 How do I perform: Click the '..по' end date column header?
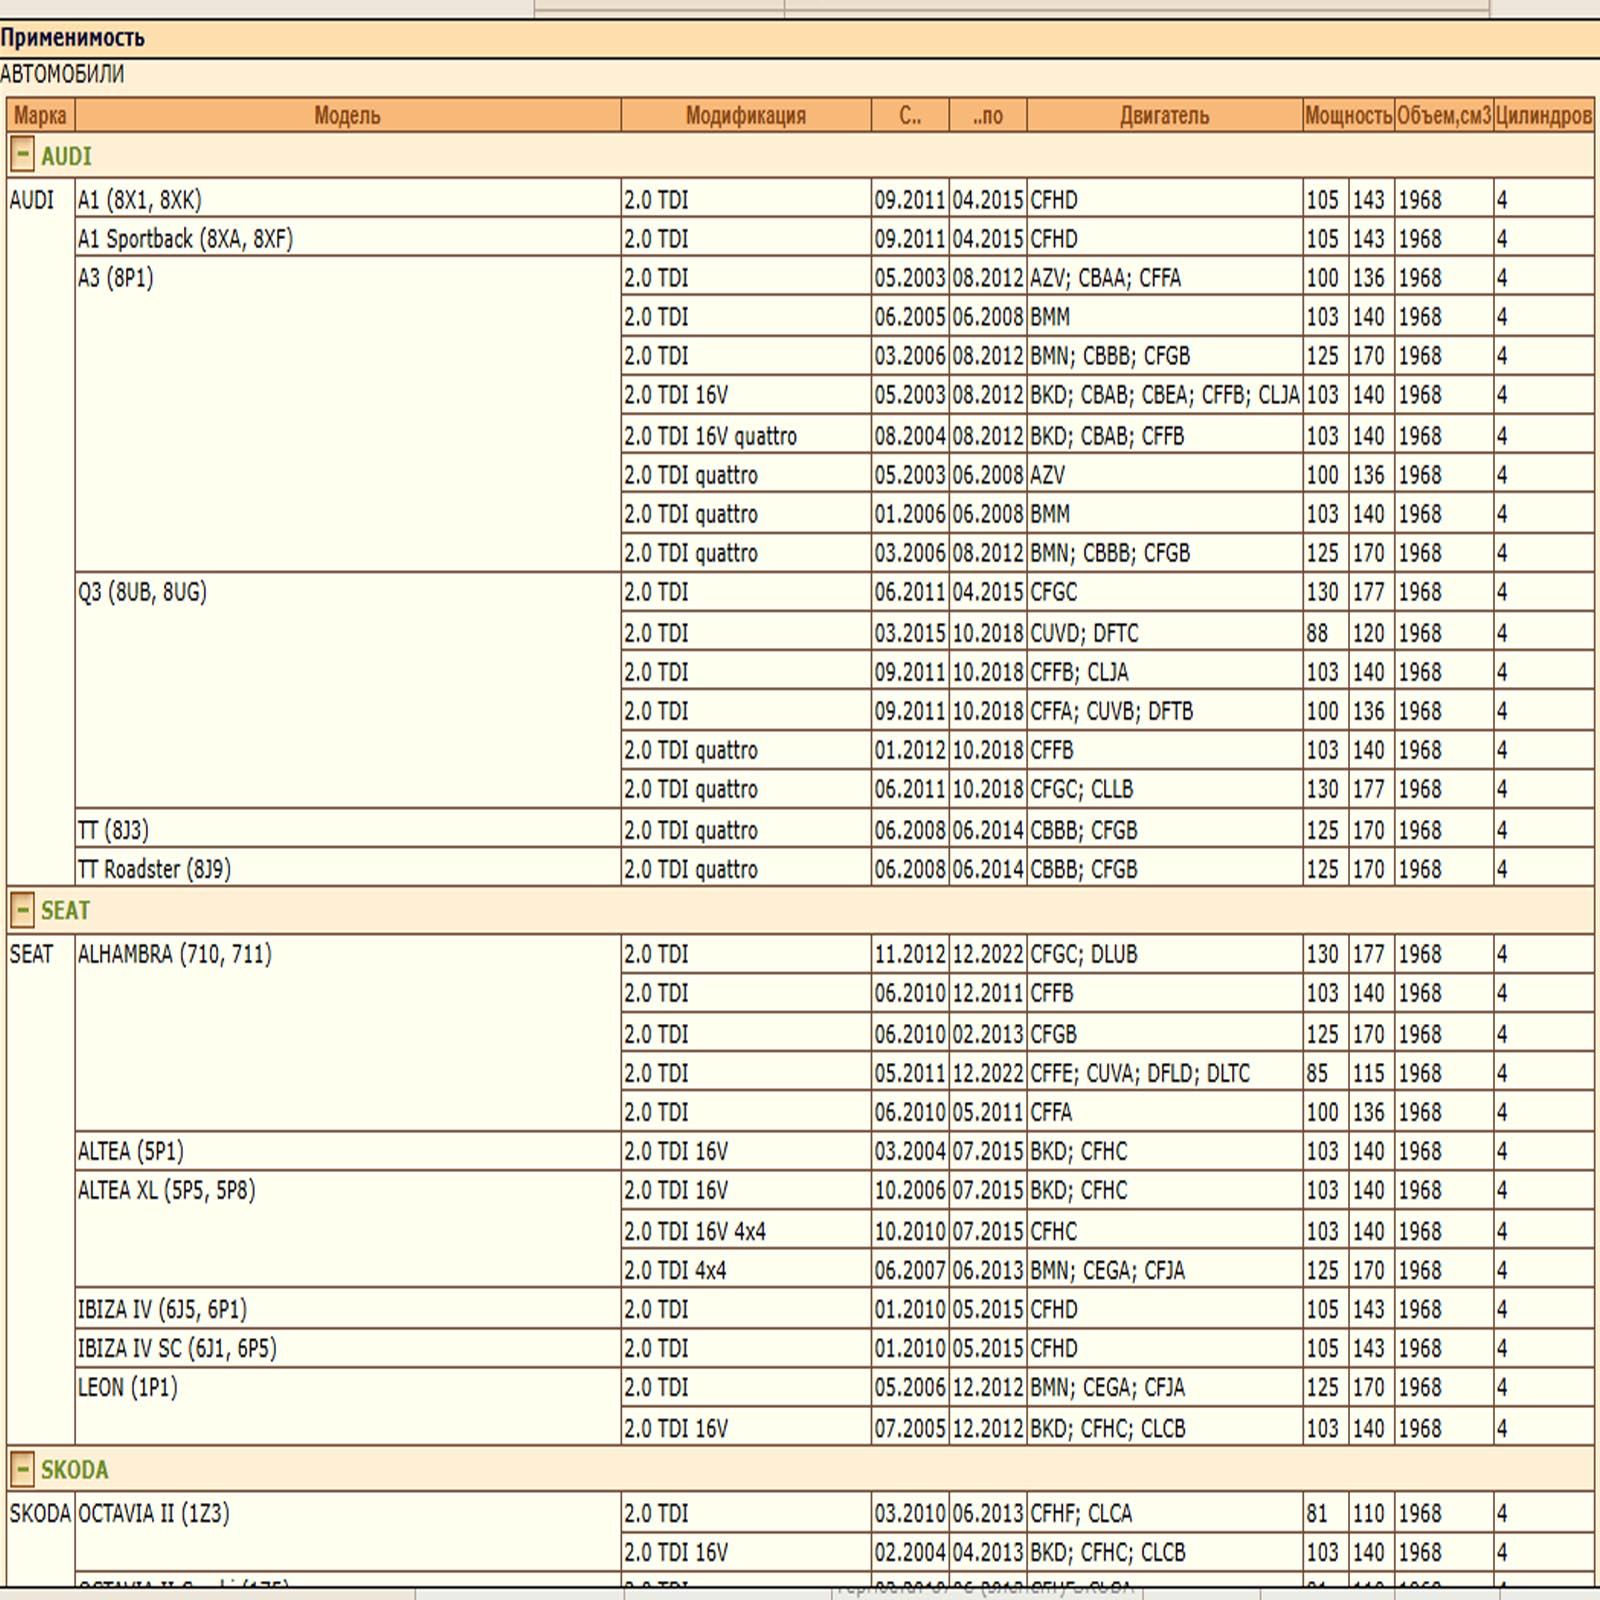point(987,115)
